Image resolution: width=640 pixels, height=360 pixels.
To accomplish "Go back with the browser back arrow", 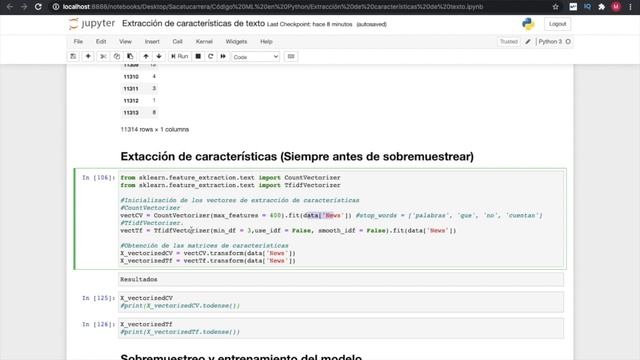I will [x=10, y=7].
